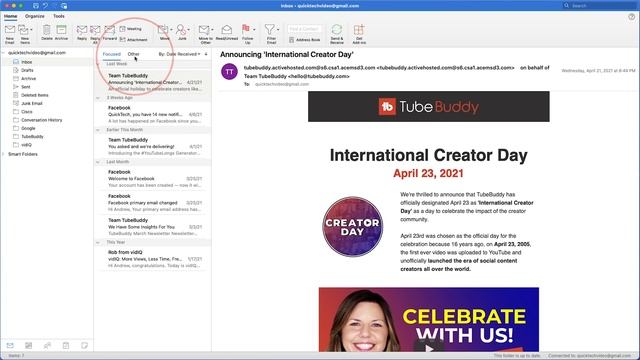Open 'We Have Some Insights For You' email
This screenshot has width=640, height=360.
[x=153, y=227]
